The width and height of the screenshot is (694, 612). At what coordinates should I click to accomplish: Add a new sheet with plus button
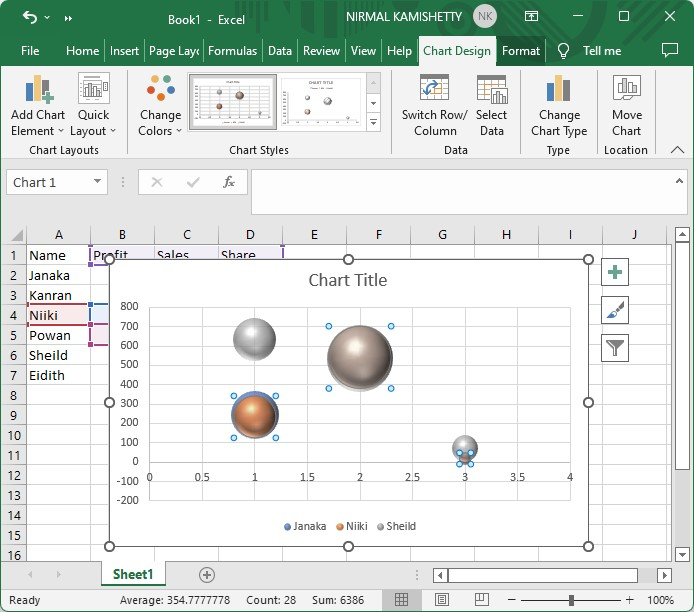207,574
